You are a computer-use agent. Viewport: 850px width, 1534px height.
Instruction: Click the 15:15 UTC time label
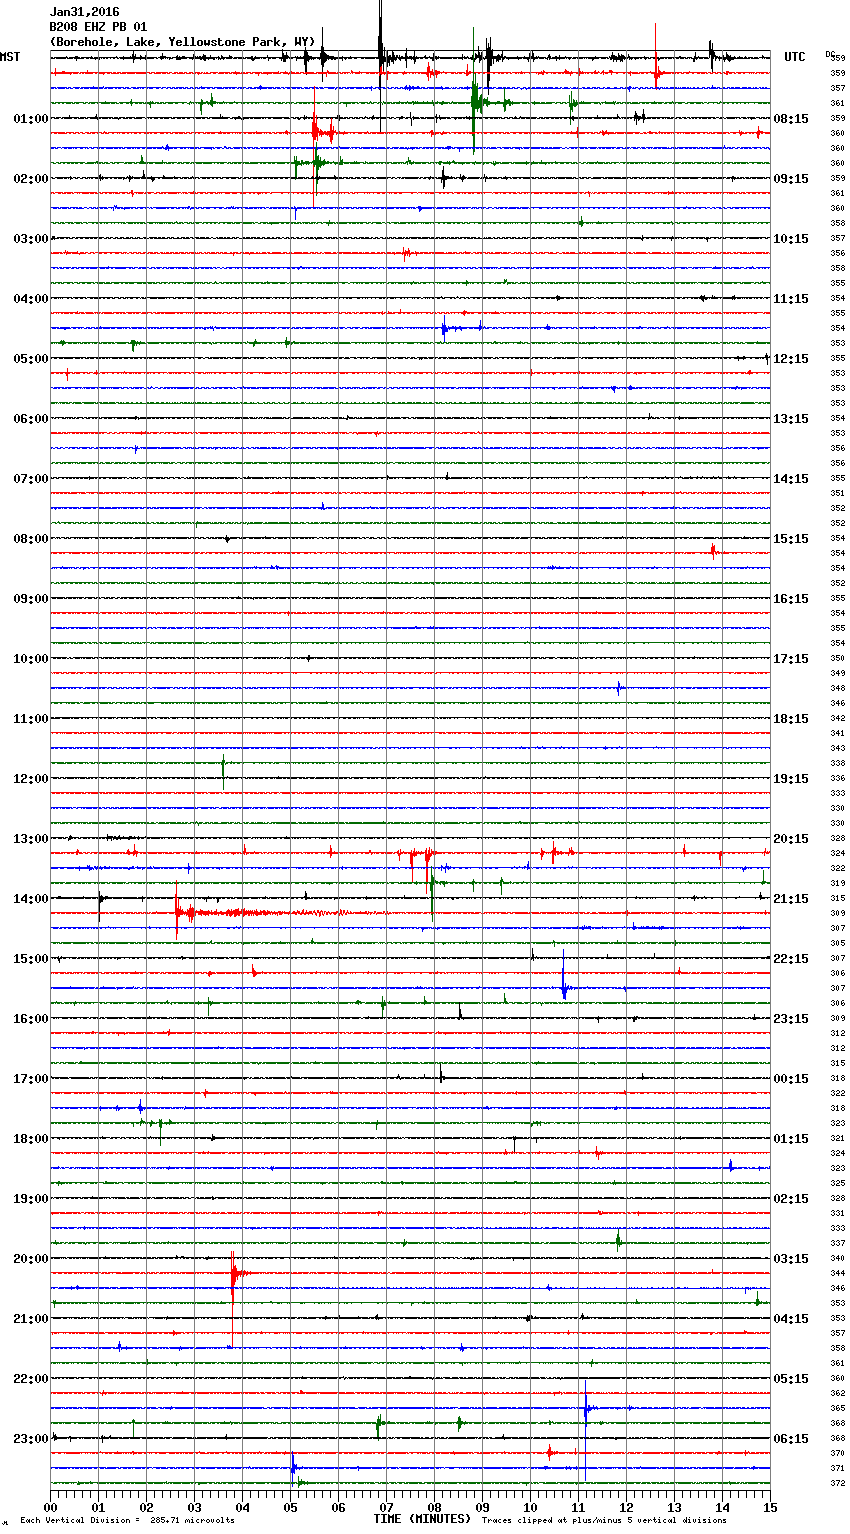(791, 539)
